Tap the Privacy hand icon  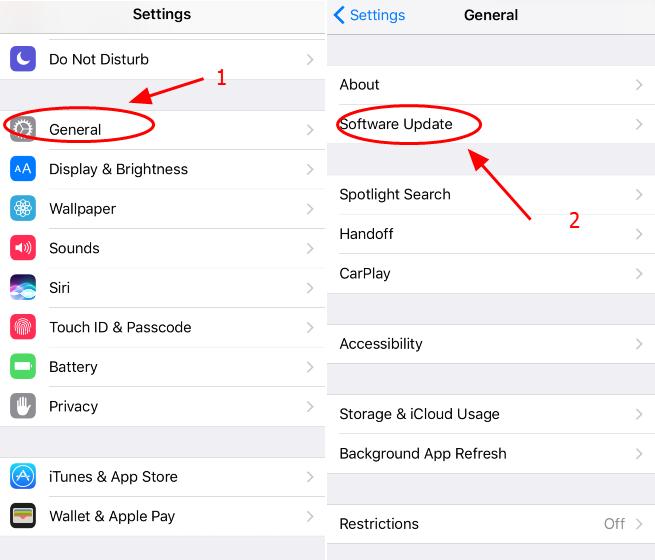tap(23, 406)
